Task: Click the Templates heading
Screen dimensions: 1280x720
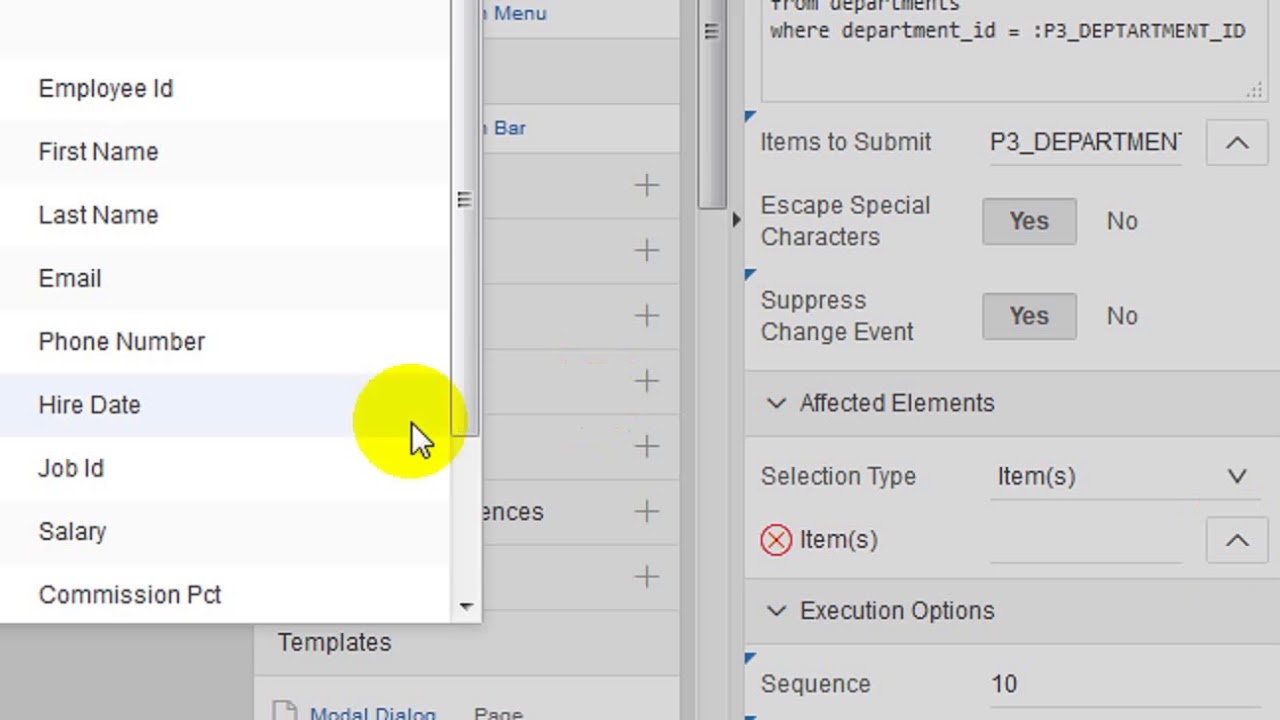Action: 335,643
